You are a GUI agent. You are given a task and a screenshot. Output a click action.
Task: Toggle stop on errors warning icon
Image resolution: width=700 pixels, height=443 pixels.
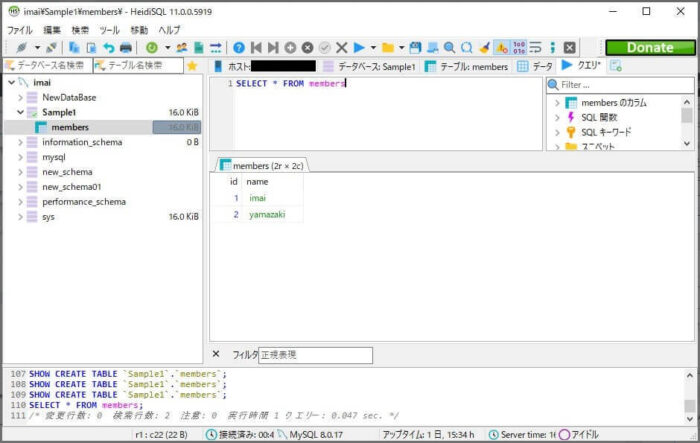[502, 48]
